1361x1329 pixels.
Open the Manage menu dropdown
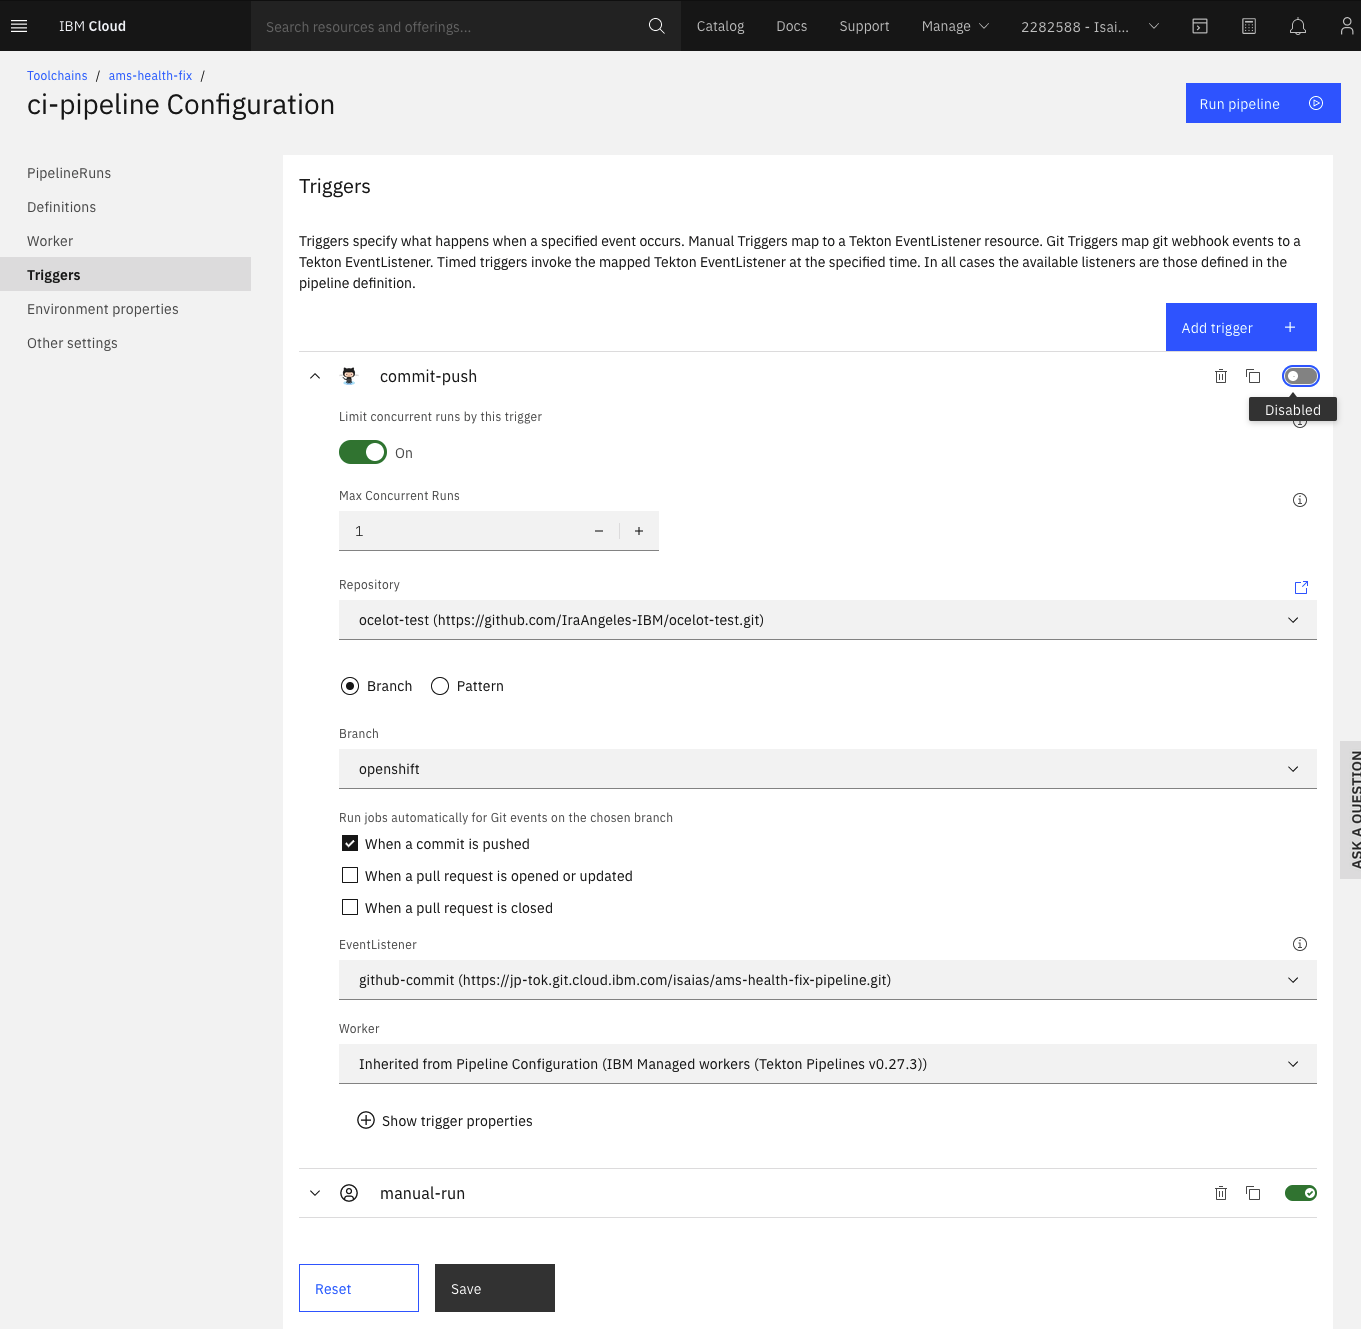[955, 26]
